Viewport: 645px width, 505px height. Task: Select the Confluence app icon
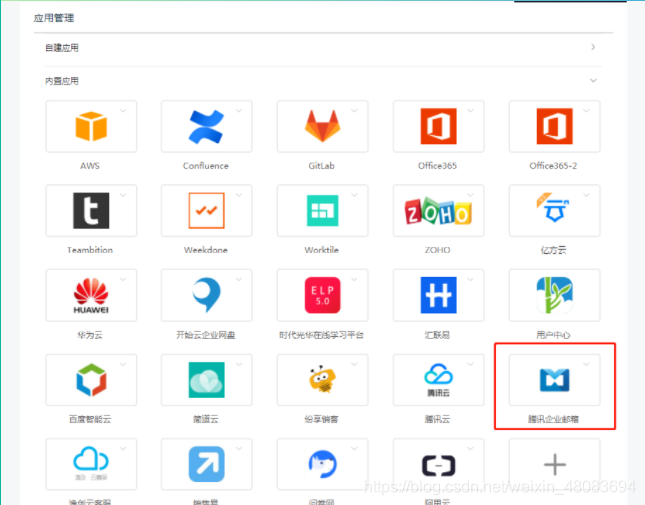[x=206, y=126]
